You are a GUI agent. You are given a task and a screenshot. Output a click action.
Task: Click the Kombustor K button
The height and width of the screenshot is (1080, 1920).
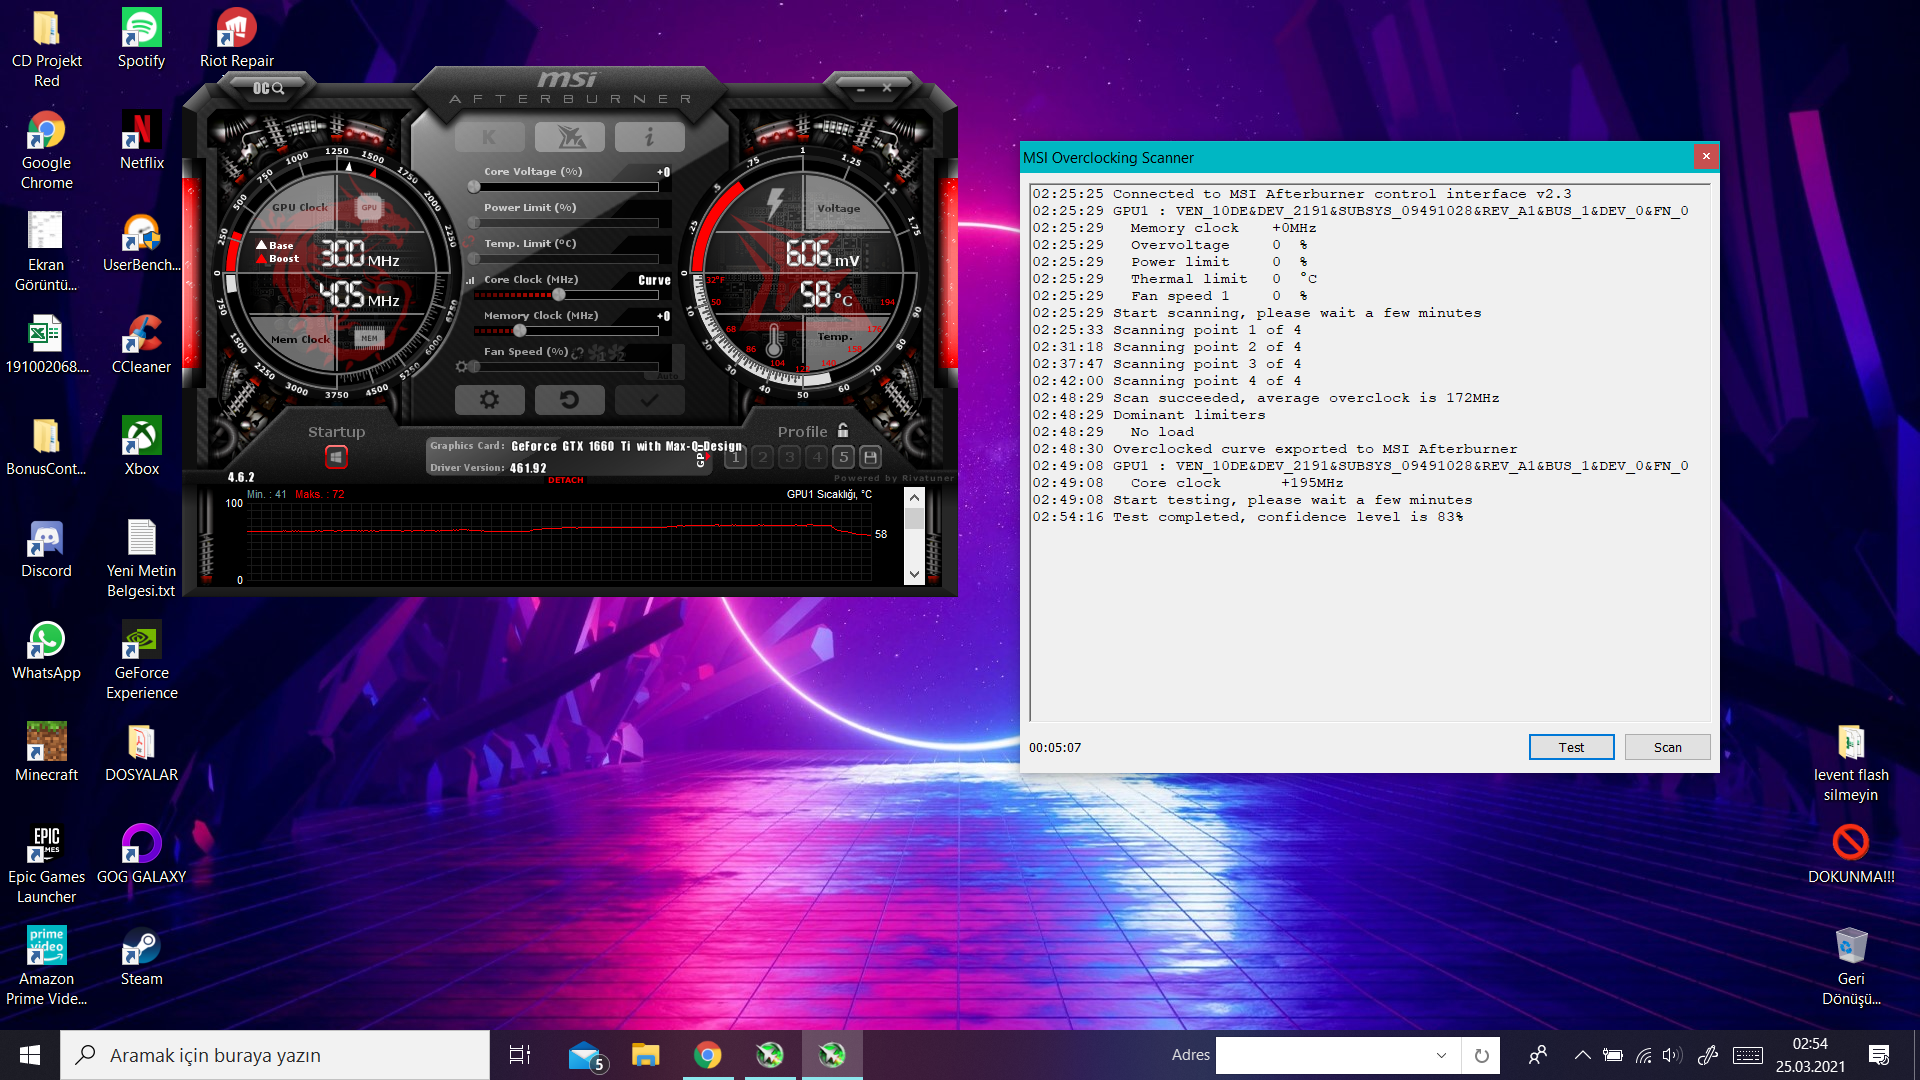[489, 137]
